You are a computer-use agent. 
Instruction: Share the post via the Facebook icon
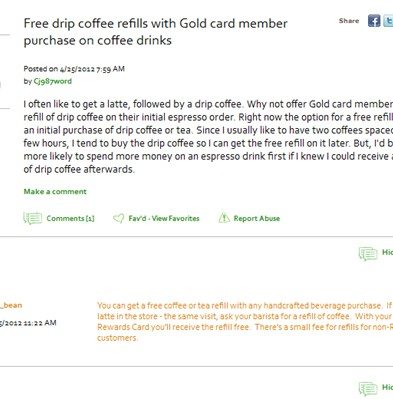(x=374, y=21)
